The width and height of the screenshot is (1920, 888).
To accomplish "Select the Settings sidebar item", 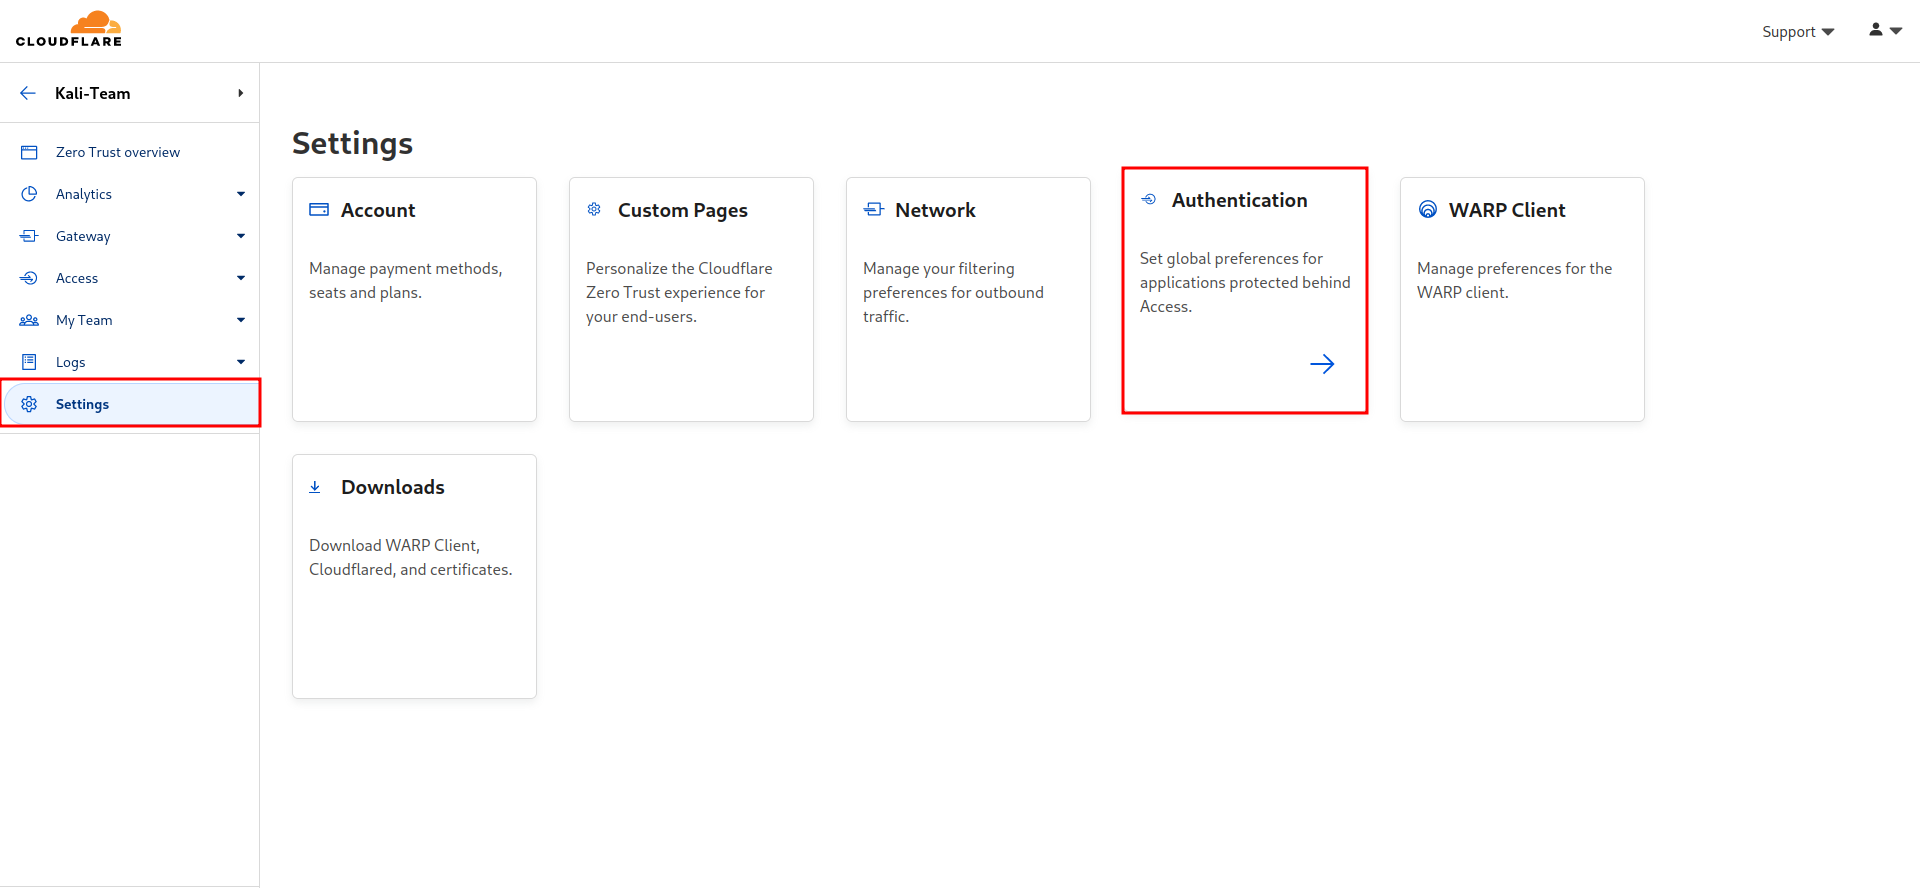I will (x=130, y=404).
